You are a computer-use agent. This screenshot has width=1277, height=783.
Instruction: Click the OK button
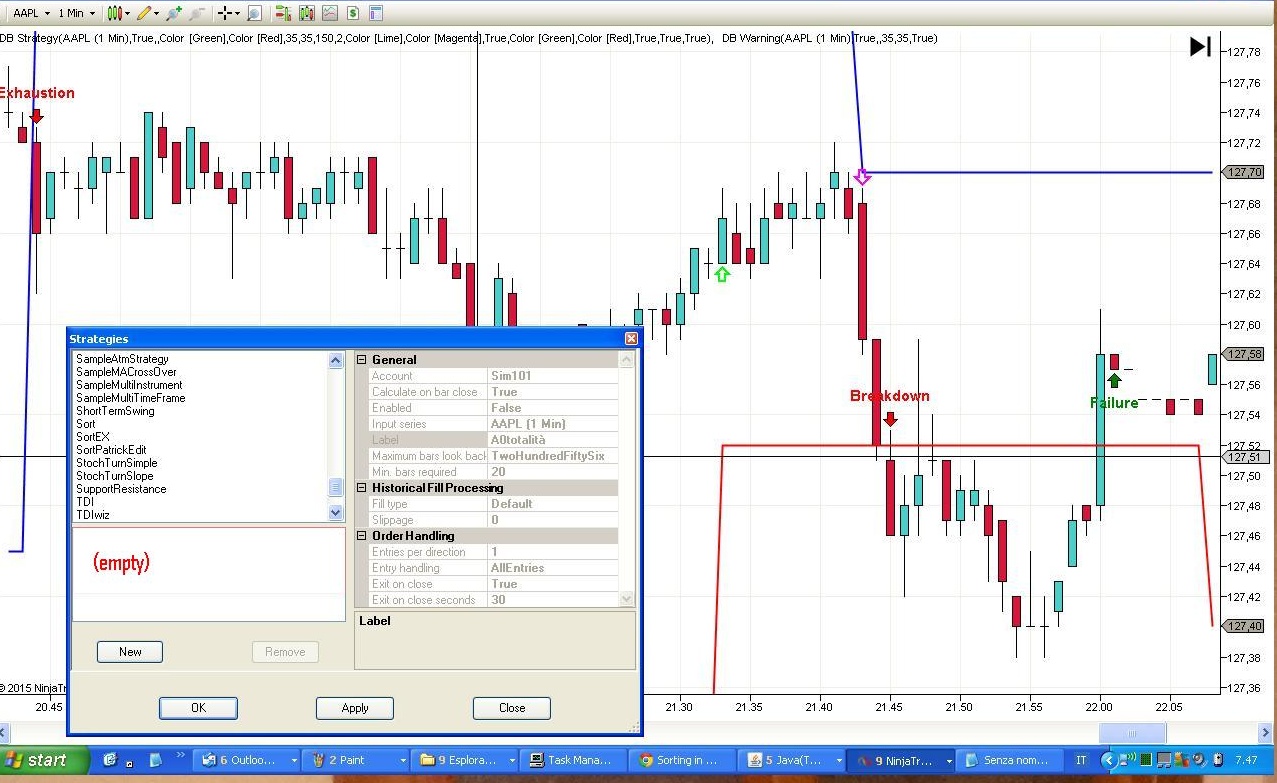[x=198, y=708]
